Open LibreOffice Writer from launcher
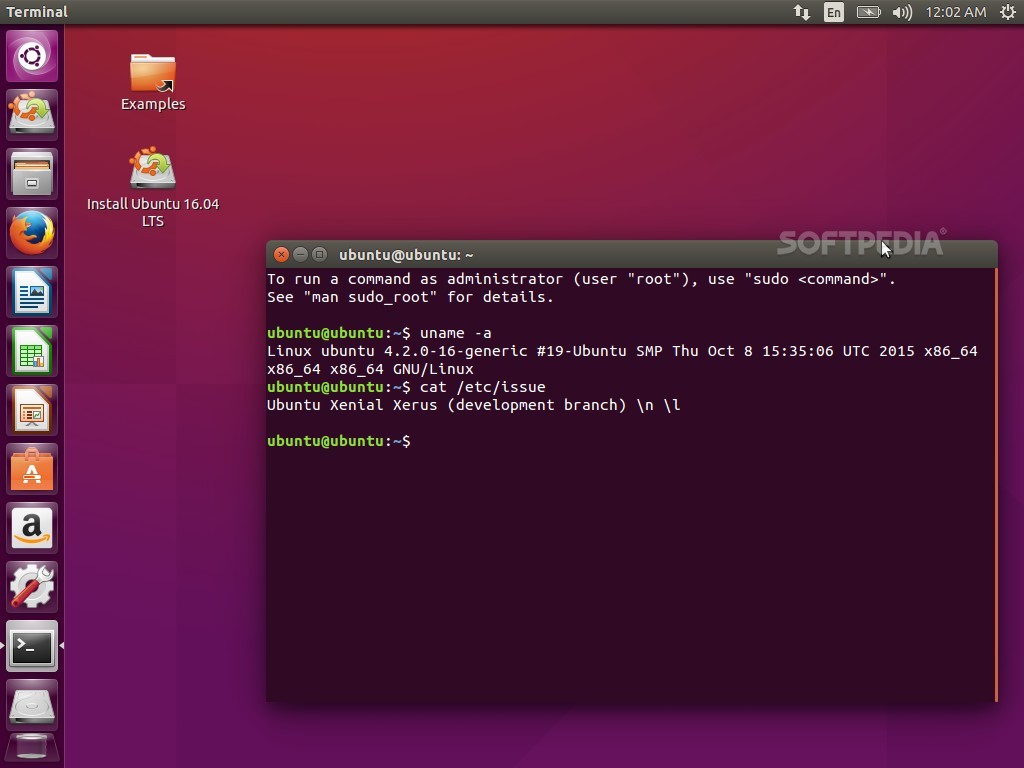 [x=32, y=292]
